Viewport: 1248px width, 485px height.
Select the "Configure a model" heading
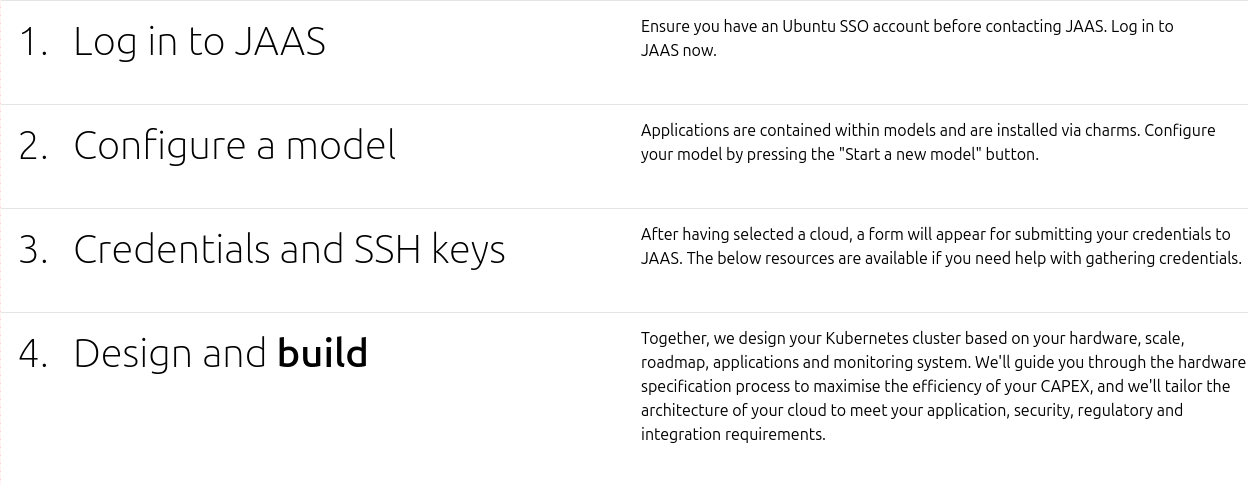point(234,146)
